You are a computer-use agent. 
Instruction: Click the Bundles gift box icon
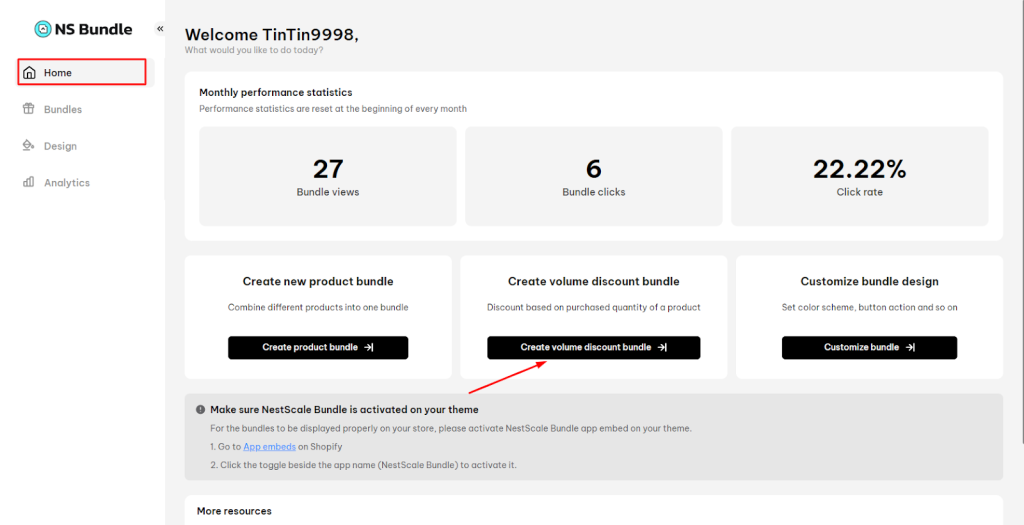[29, 109]
